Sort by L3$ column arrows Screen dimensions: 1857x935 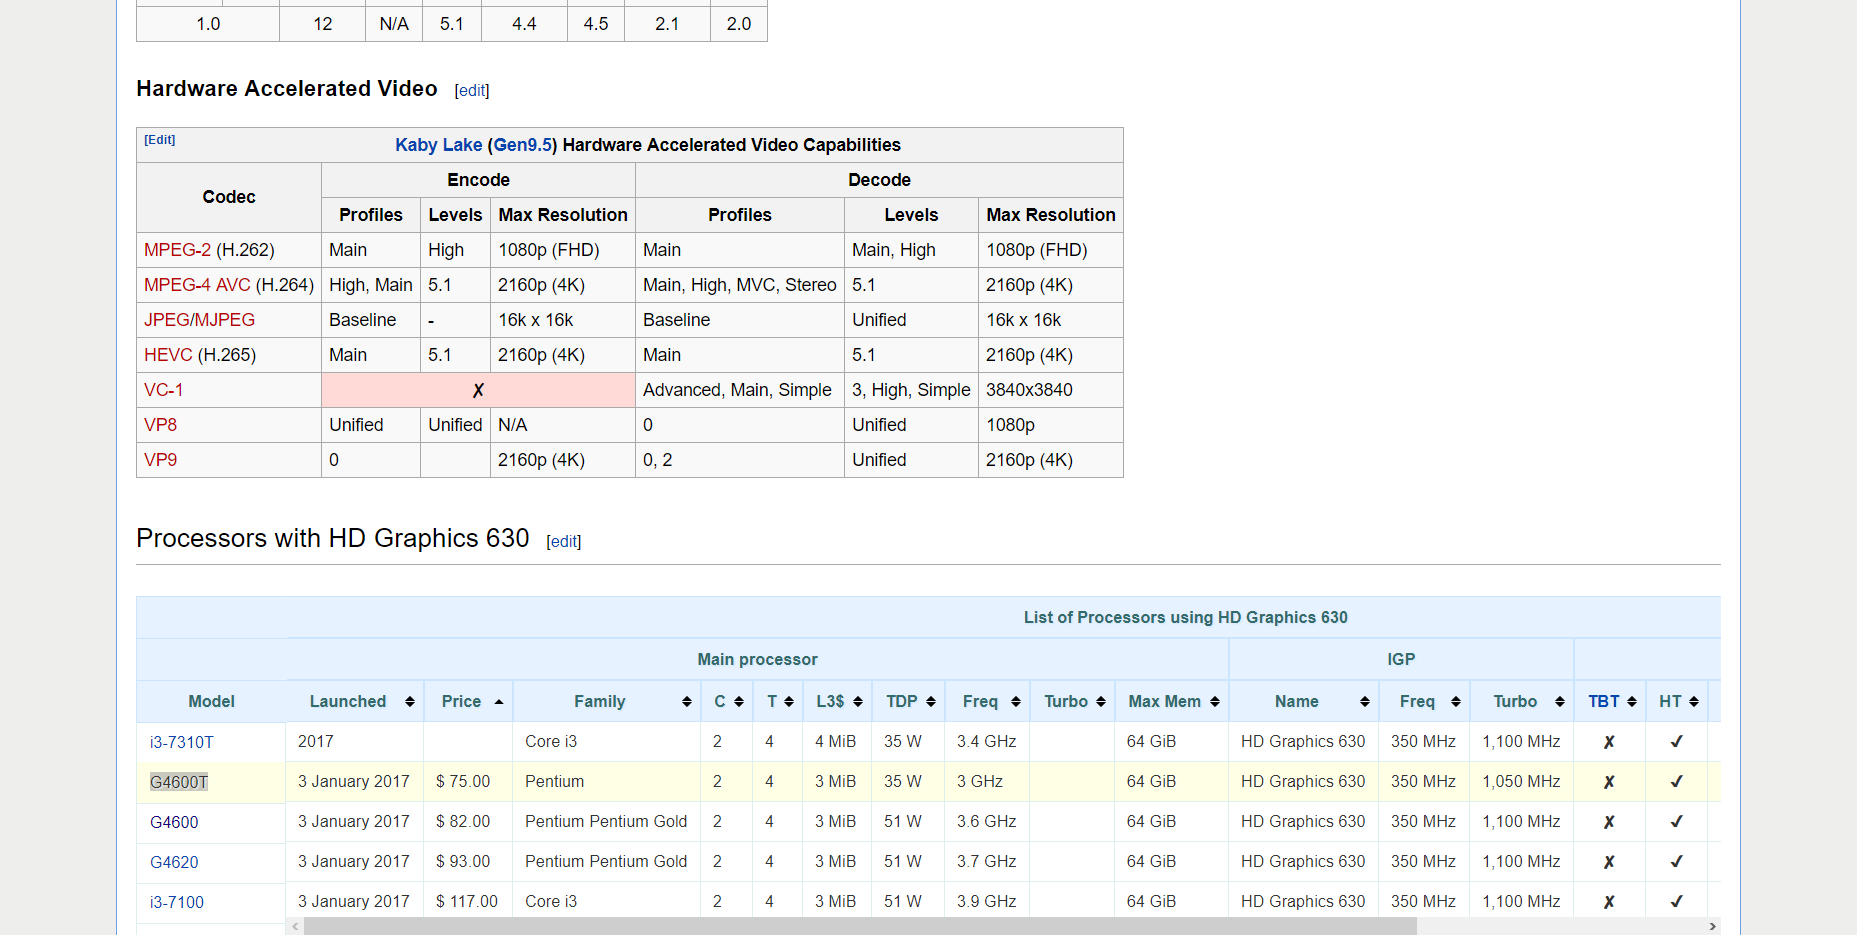coord(858,702)
